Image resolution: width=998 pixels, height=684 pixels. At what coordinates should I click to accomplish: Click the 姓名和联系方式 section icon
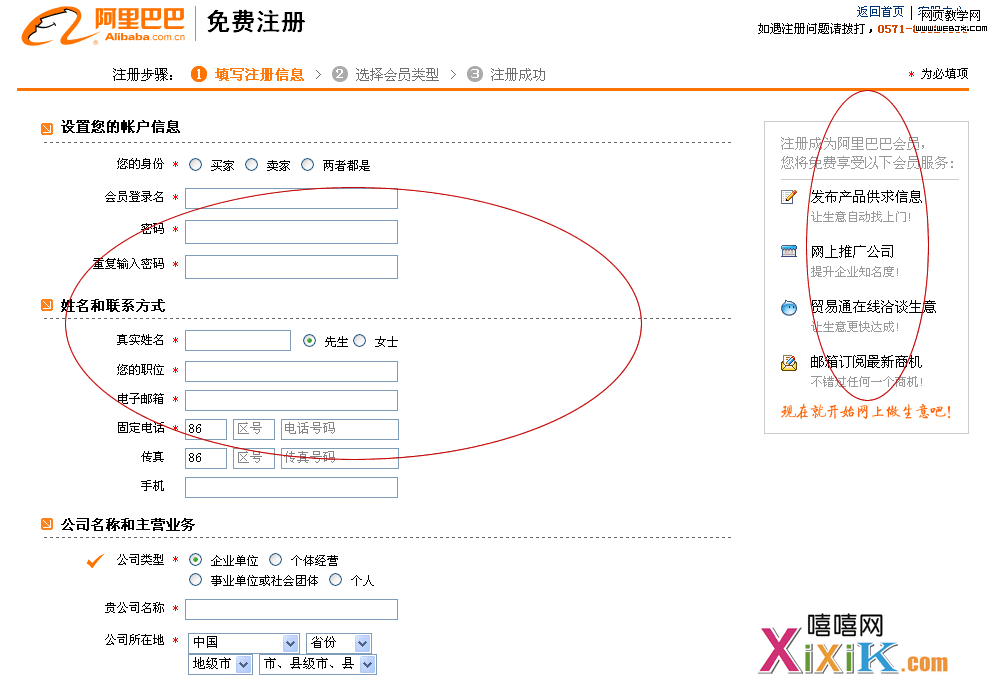(x=47, y=306)
